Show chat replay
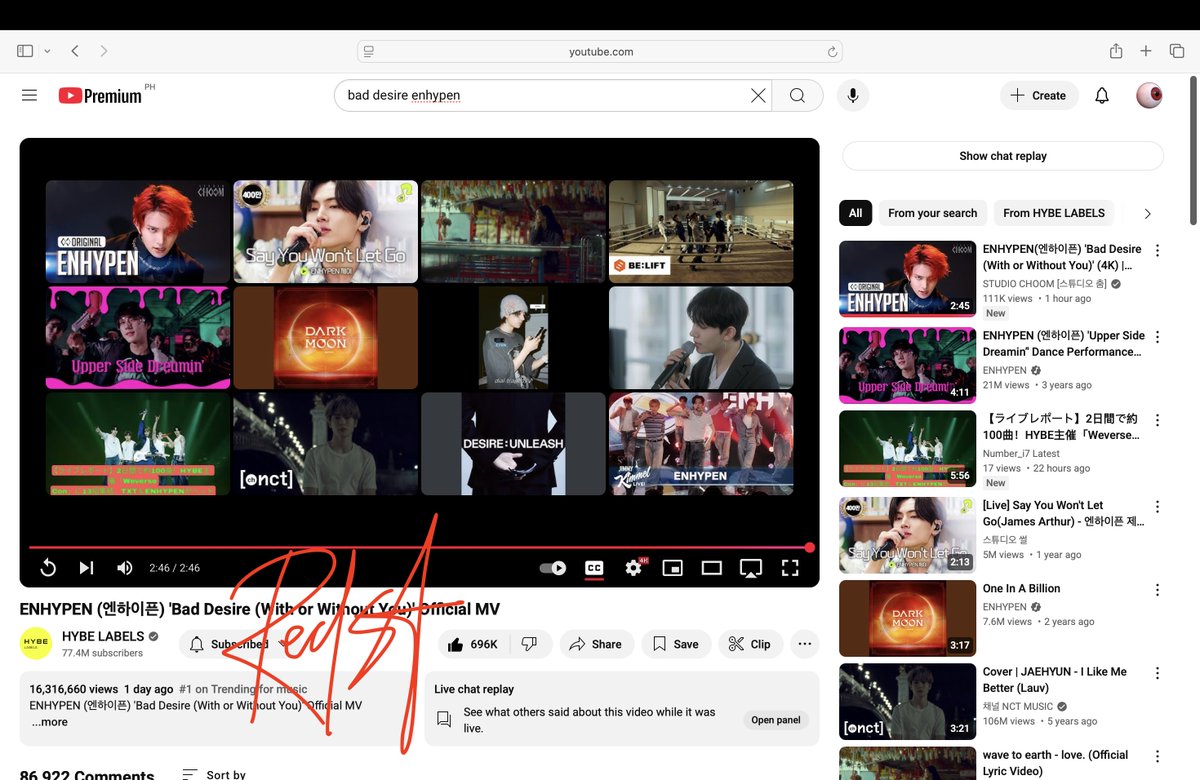The image size is (1200, 780). [1003, 156]
